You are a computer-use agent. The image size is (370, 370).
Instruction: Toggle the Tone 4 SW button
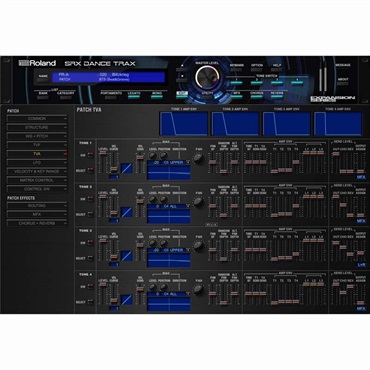pyautogui.click(x=90, y=287)
